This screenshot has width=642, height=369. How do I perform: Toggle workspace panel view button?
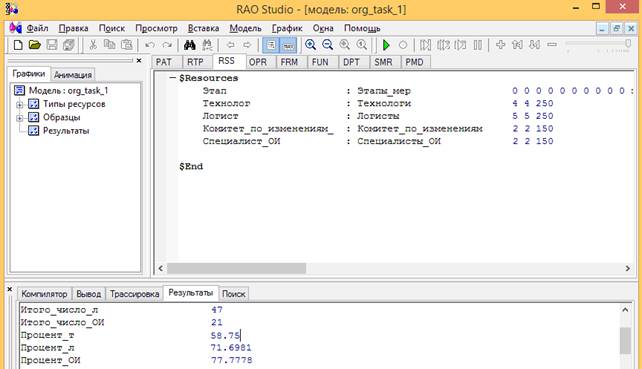coord(271,45)
